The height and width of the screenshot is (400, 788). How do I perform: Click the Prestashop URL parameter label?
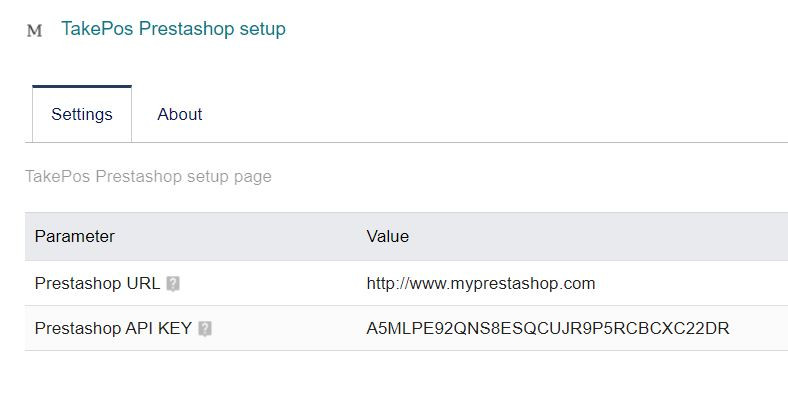[97, 283]
